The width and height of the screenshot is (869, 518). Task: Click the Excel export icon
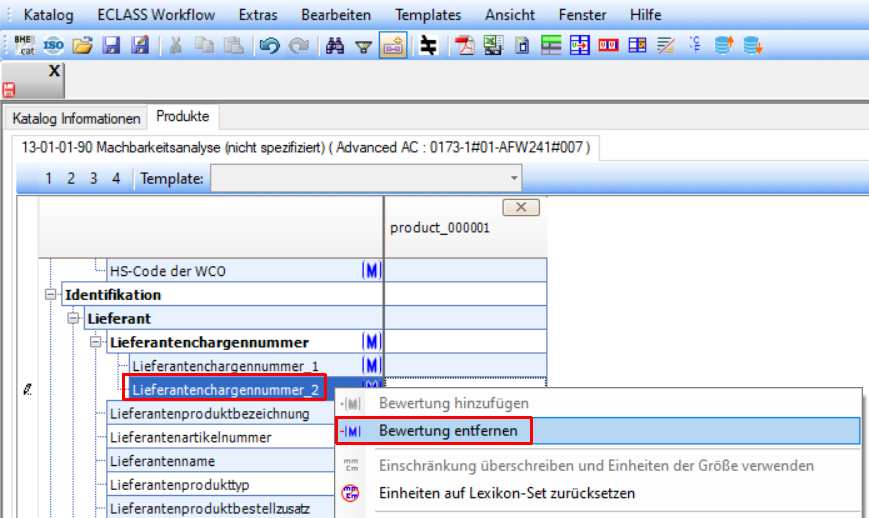(493, 45)
